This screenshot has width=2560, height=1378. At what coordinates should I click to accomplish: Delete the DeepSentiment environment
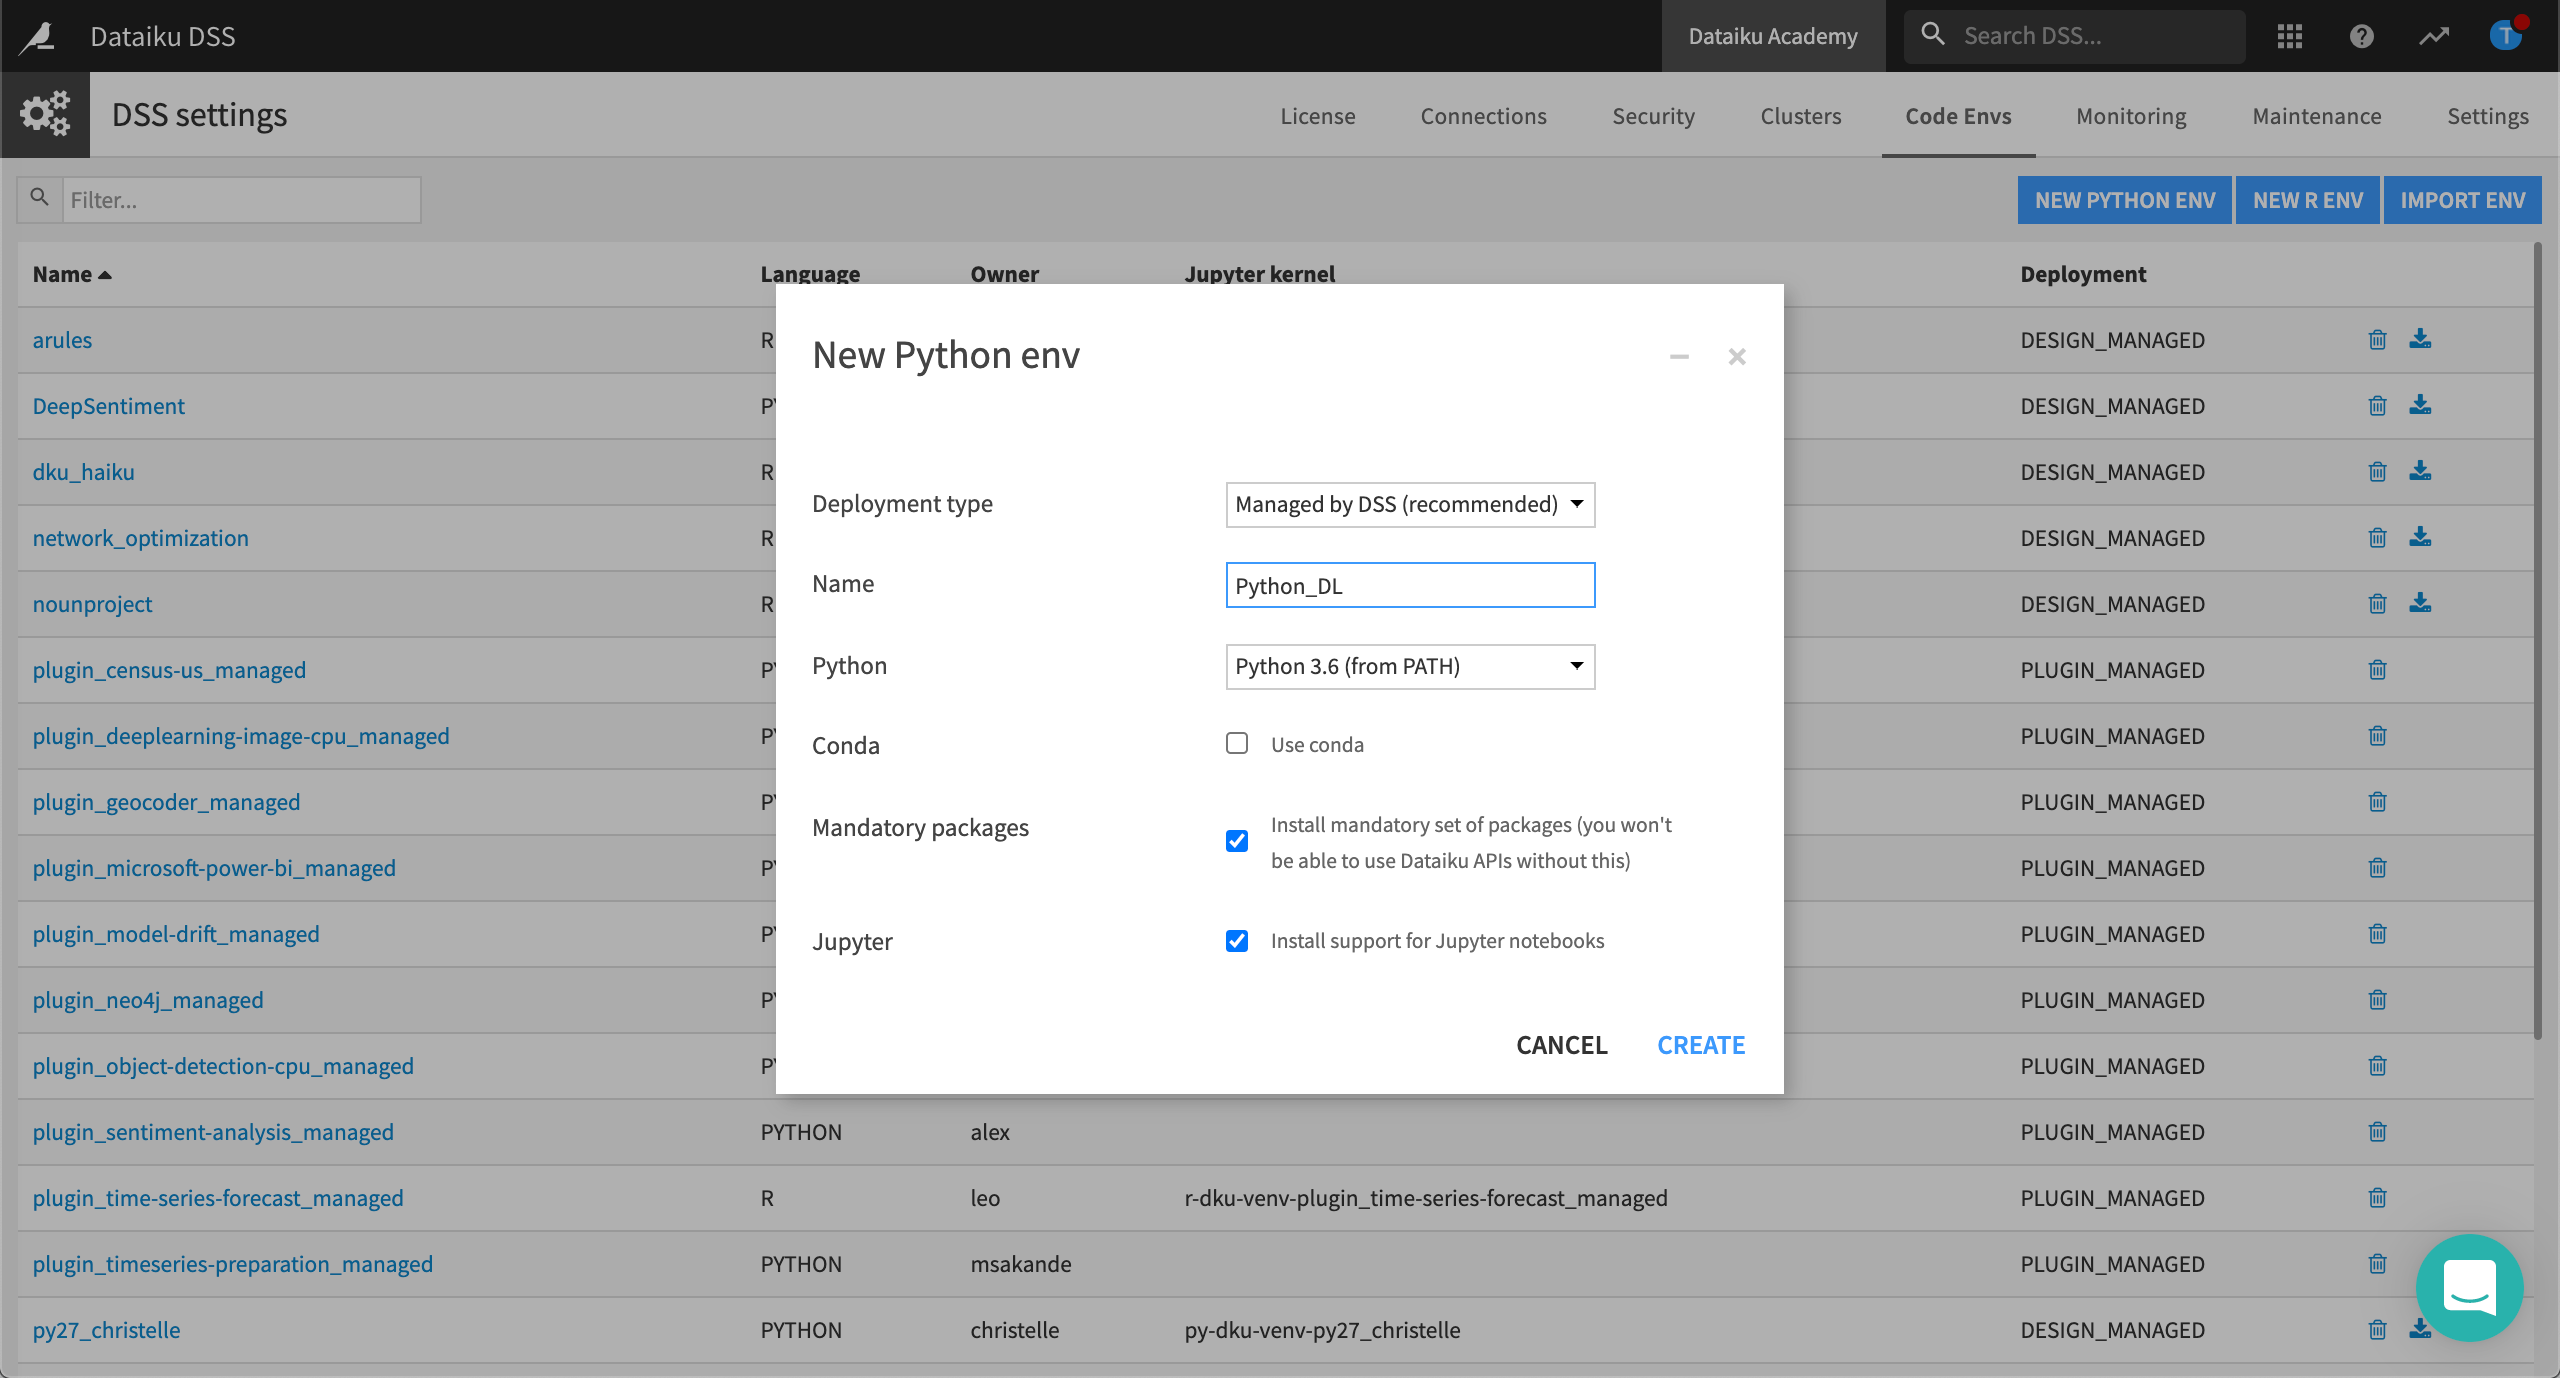[2378, 406]
